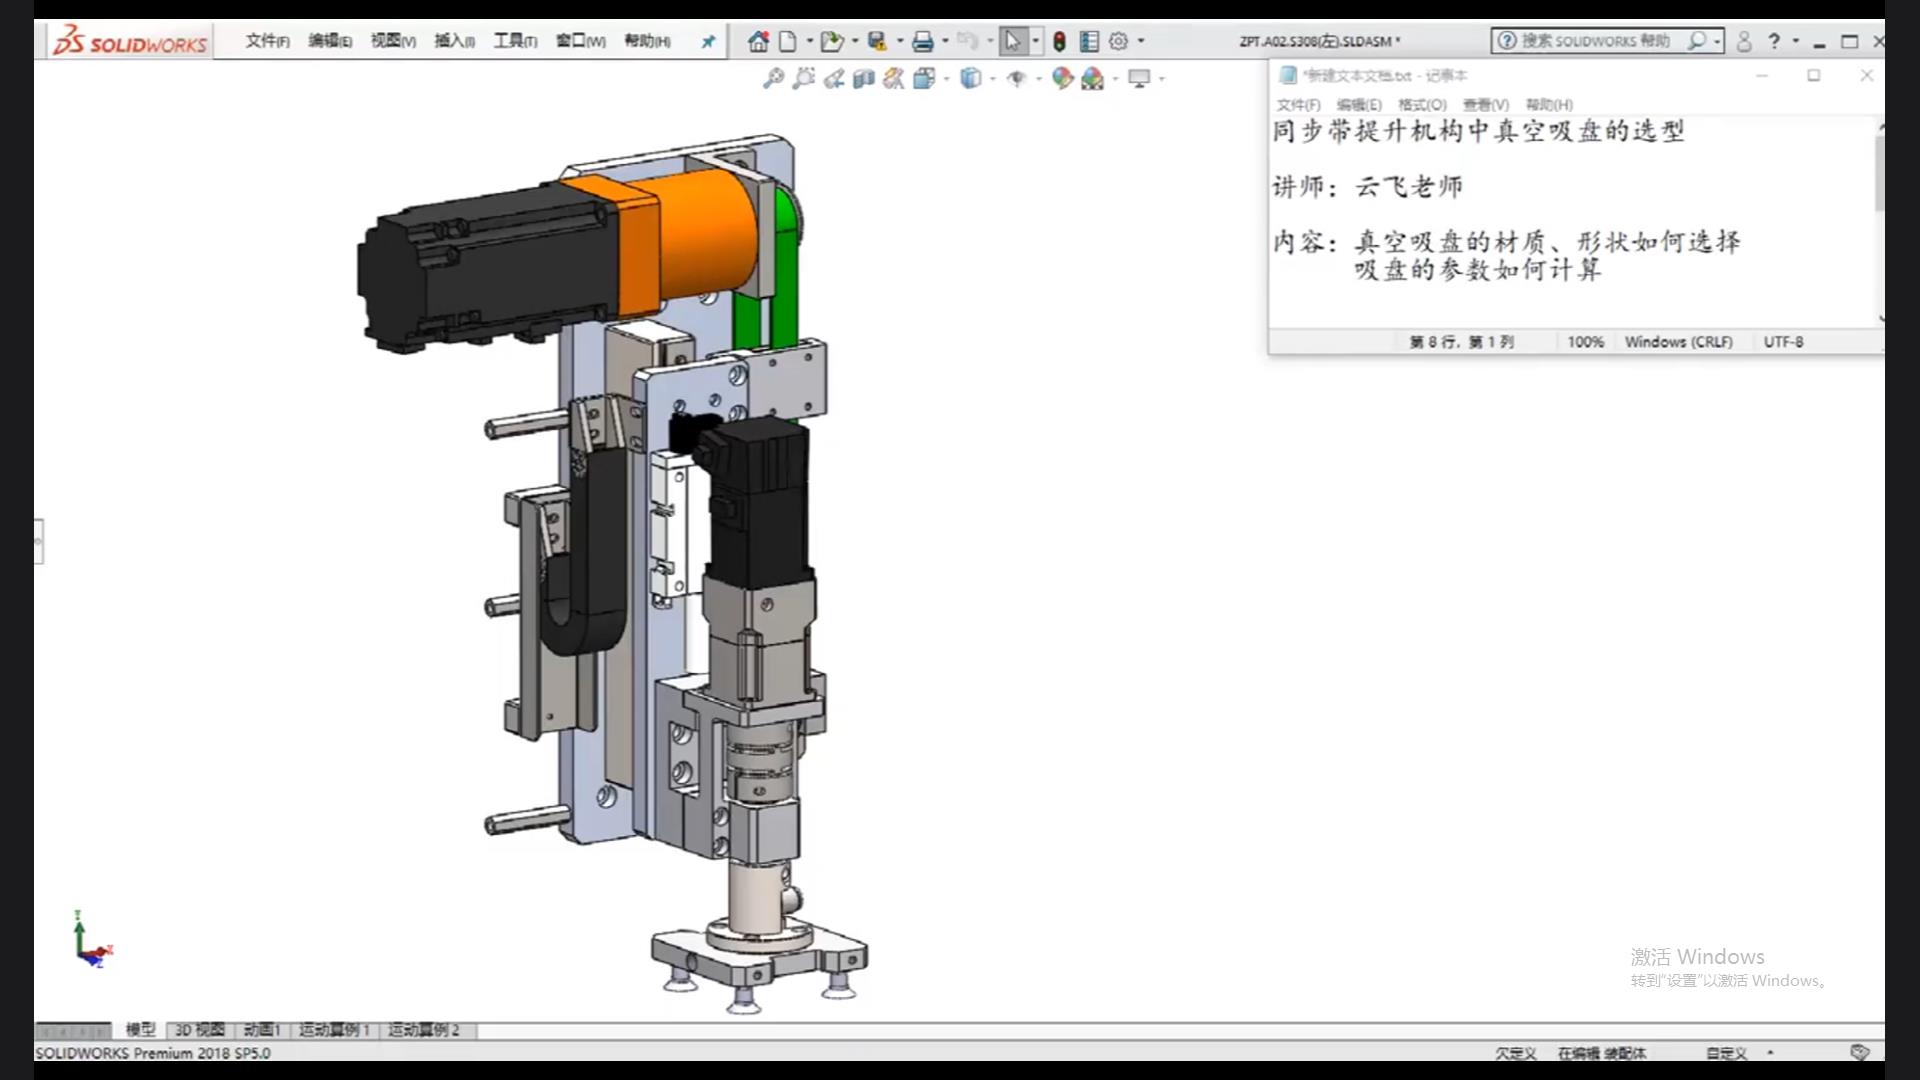1920x1080 pixels.
Task: Expand the View Settings dropdown arrow
Action: click(1161, 78)
